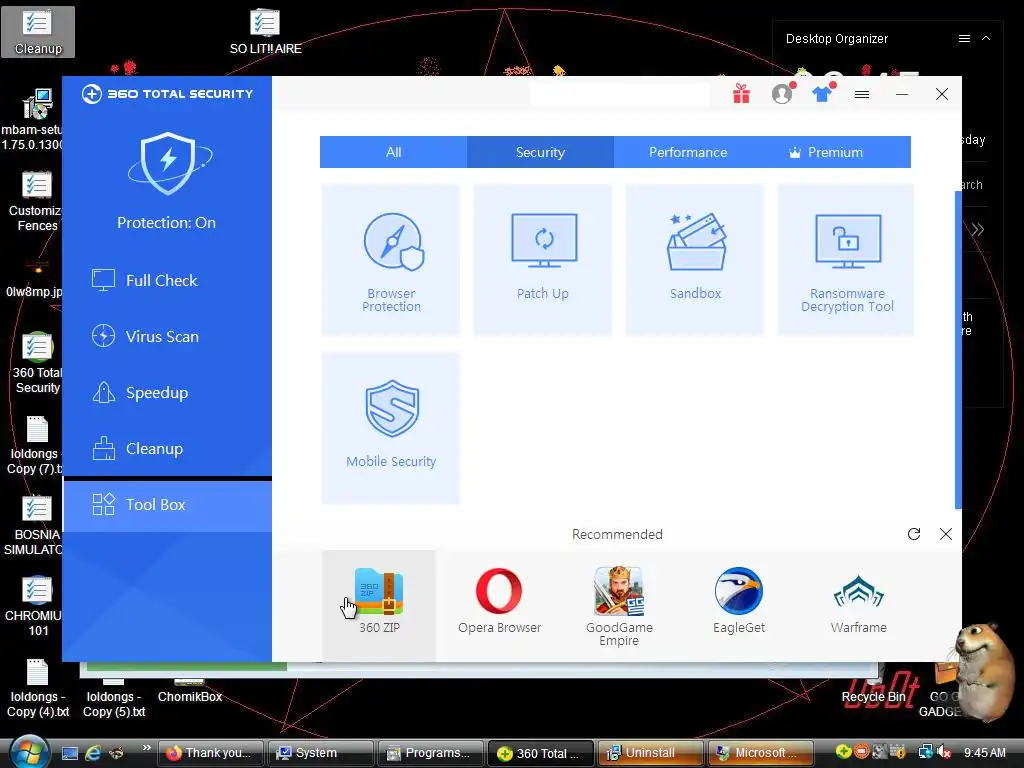1024x768 pixels.
Task: Dismiss the Recommended section
Action: (946, 534)
